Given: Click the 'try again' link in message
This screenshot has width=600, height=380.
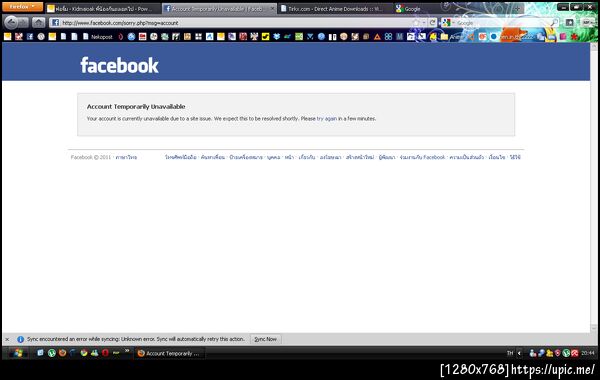Looking at the screenshot, I should (x=326, y=119).
